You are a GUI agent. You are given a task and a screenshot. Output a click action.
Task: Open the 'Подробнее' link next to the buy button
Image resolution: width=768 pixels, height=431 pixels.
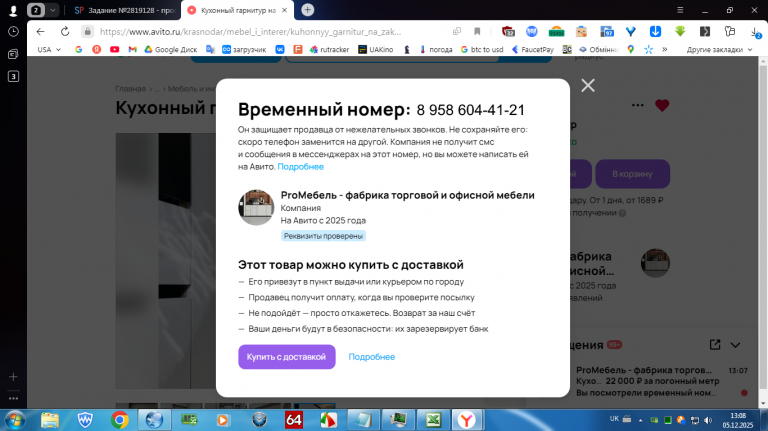click(x=372, y=357)
